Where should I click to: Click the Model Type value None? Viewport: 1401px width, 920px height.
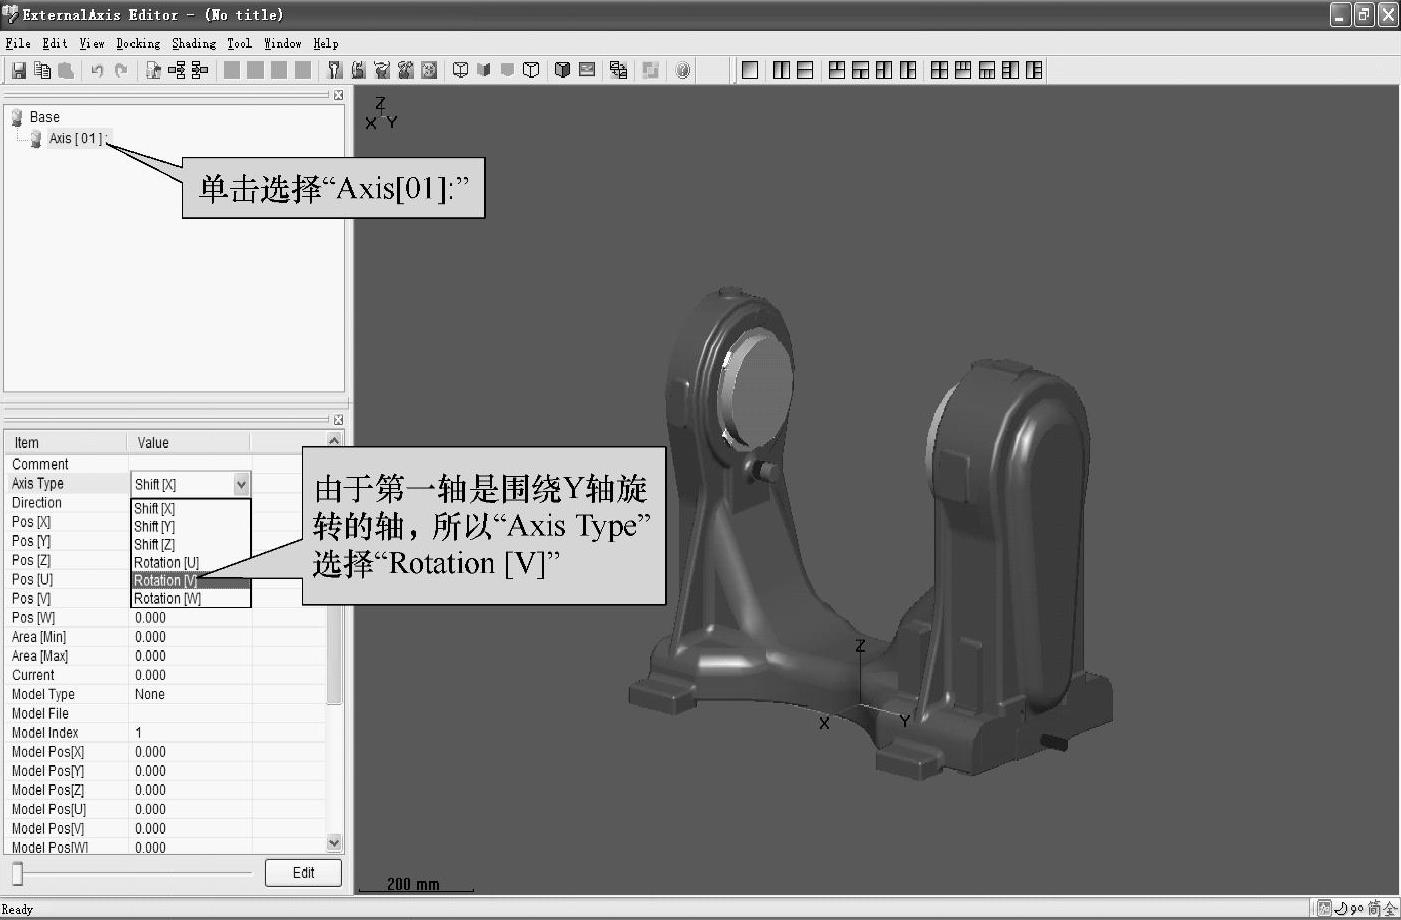tap(150, 694)
